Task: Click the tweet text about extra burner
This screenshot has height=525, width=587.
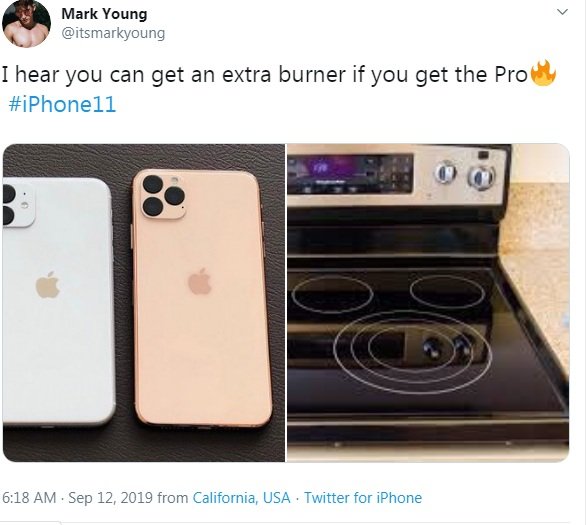Action: click(264, 75)
